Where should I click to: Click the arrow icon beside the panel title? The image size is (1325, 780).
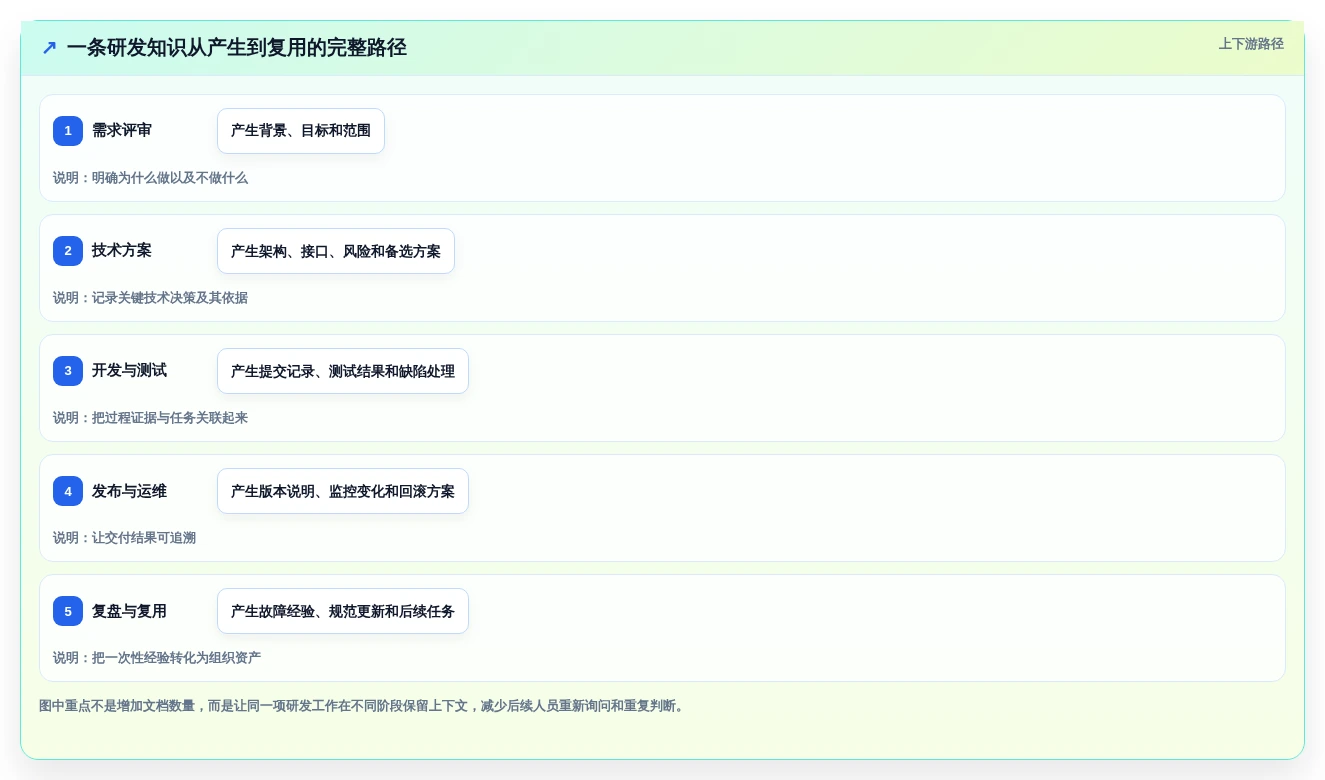[x=49, y=47]
